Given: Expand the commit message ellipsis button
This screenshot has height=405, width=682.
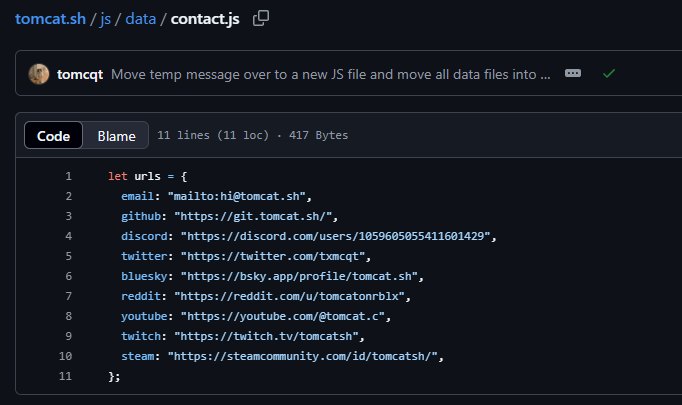Looking at the screenshot, I should [573, 74].
